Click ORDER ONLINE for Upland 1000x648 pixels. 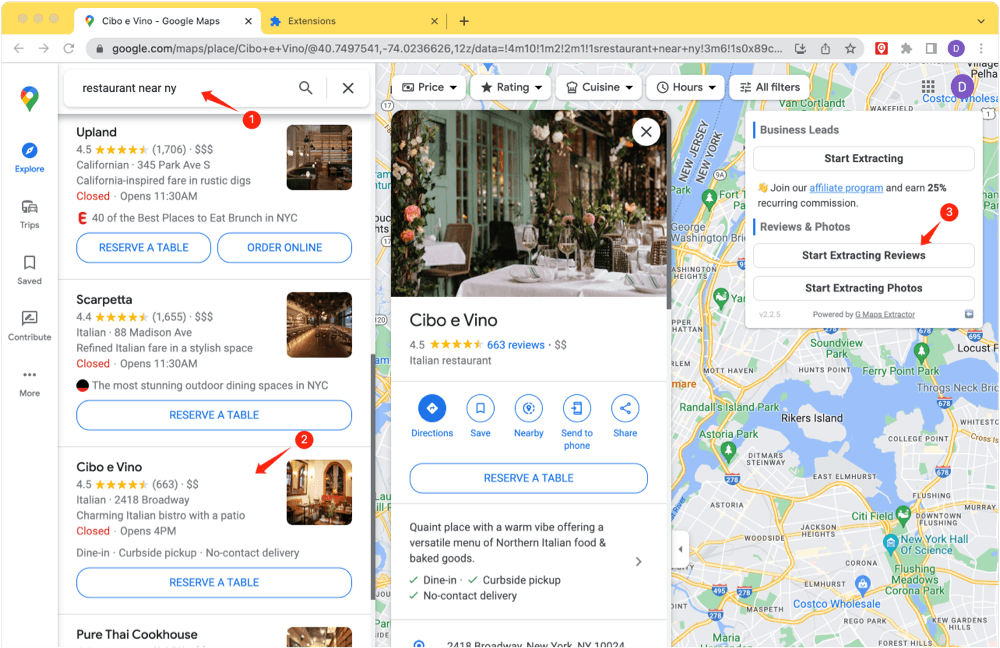click(x=284, y=247)
